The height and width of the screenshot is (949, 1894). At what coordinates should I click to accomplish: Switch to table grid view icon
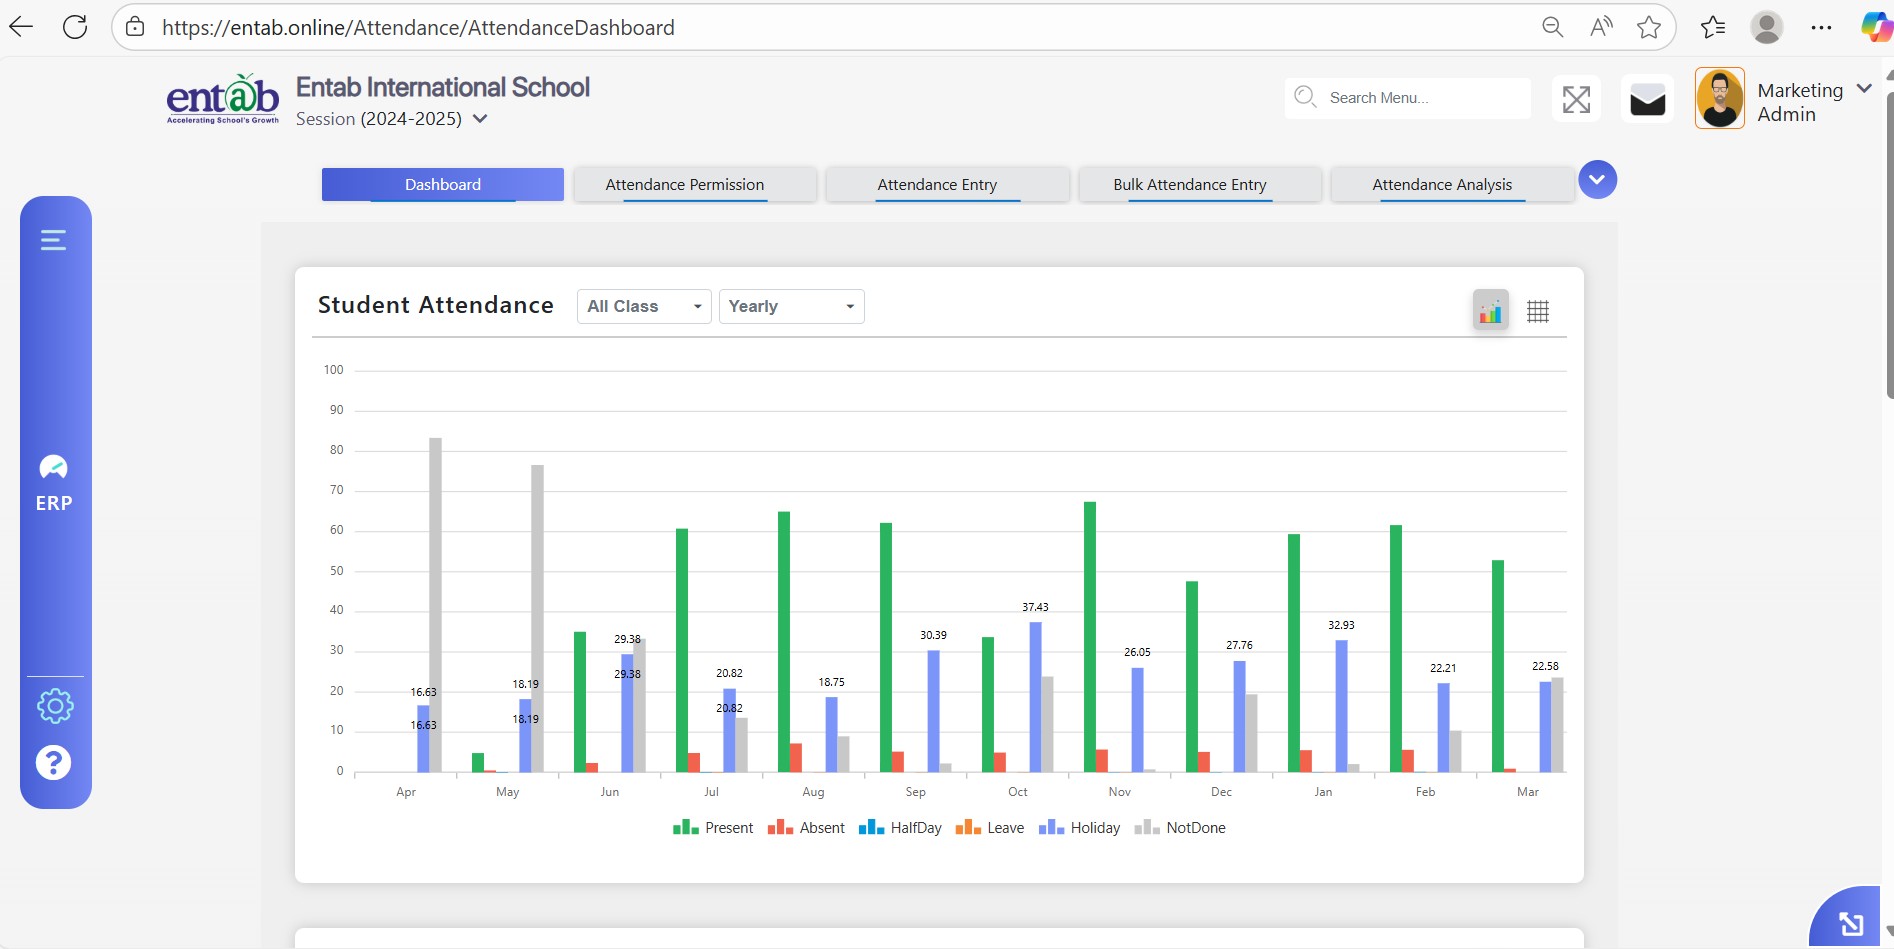click(1538, 311)
